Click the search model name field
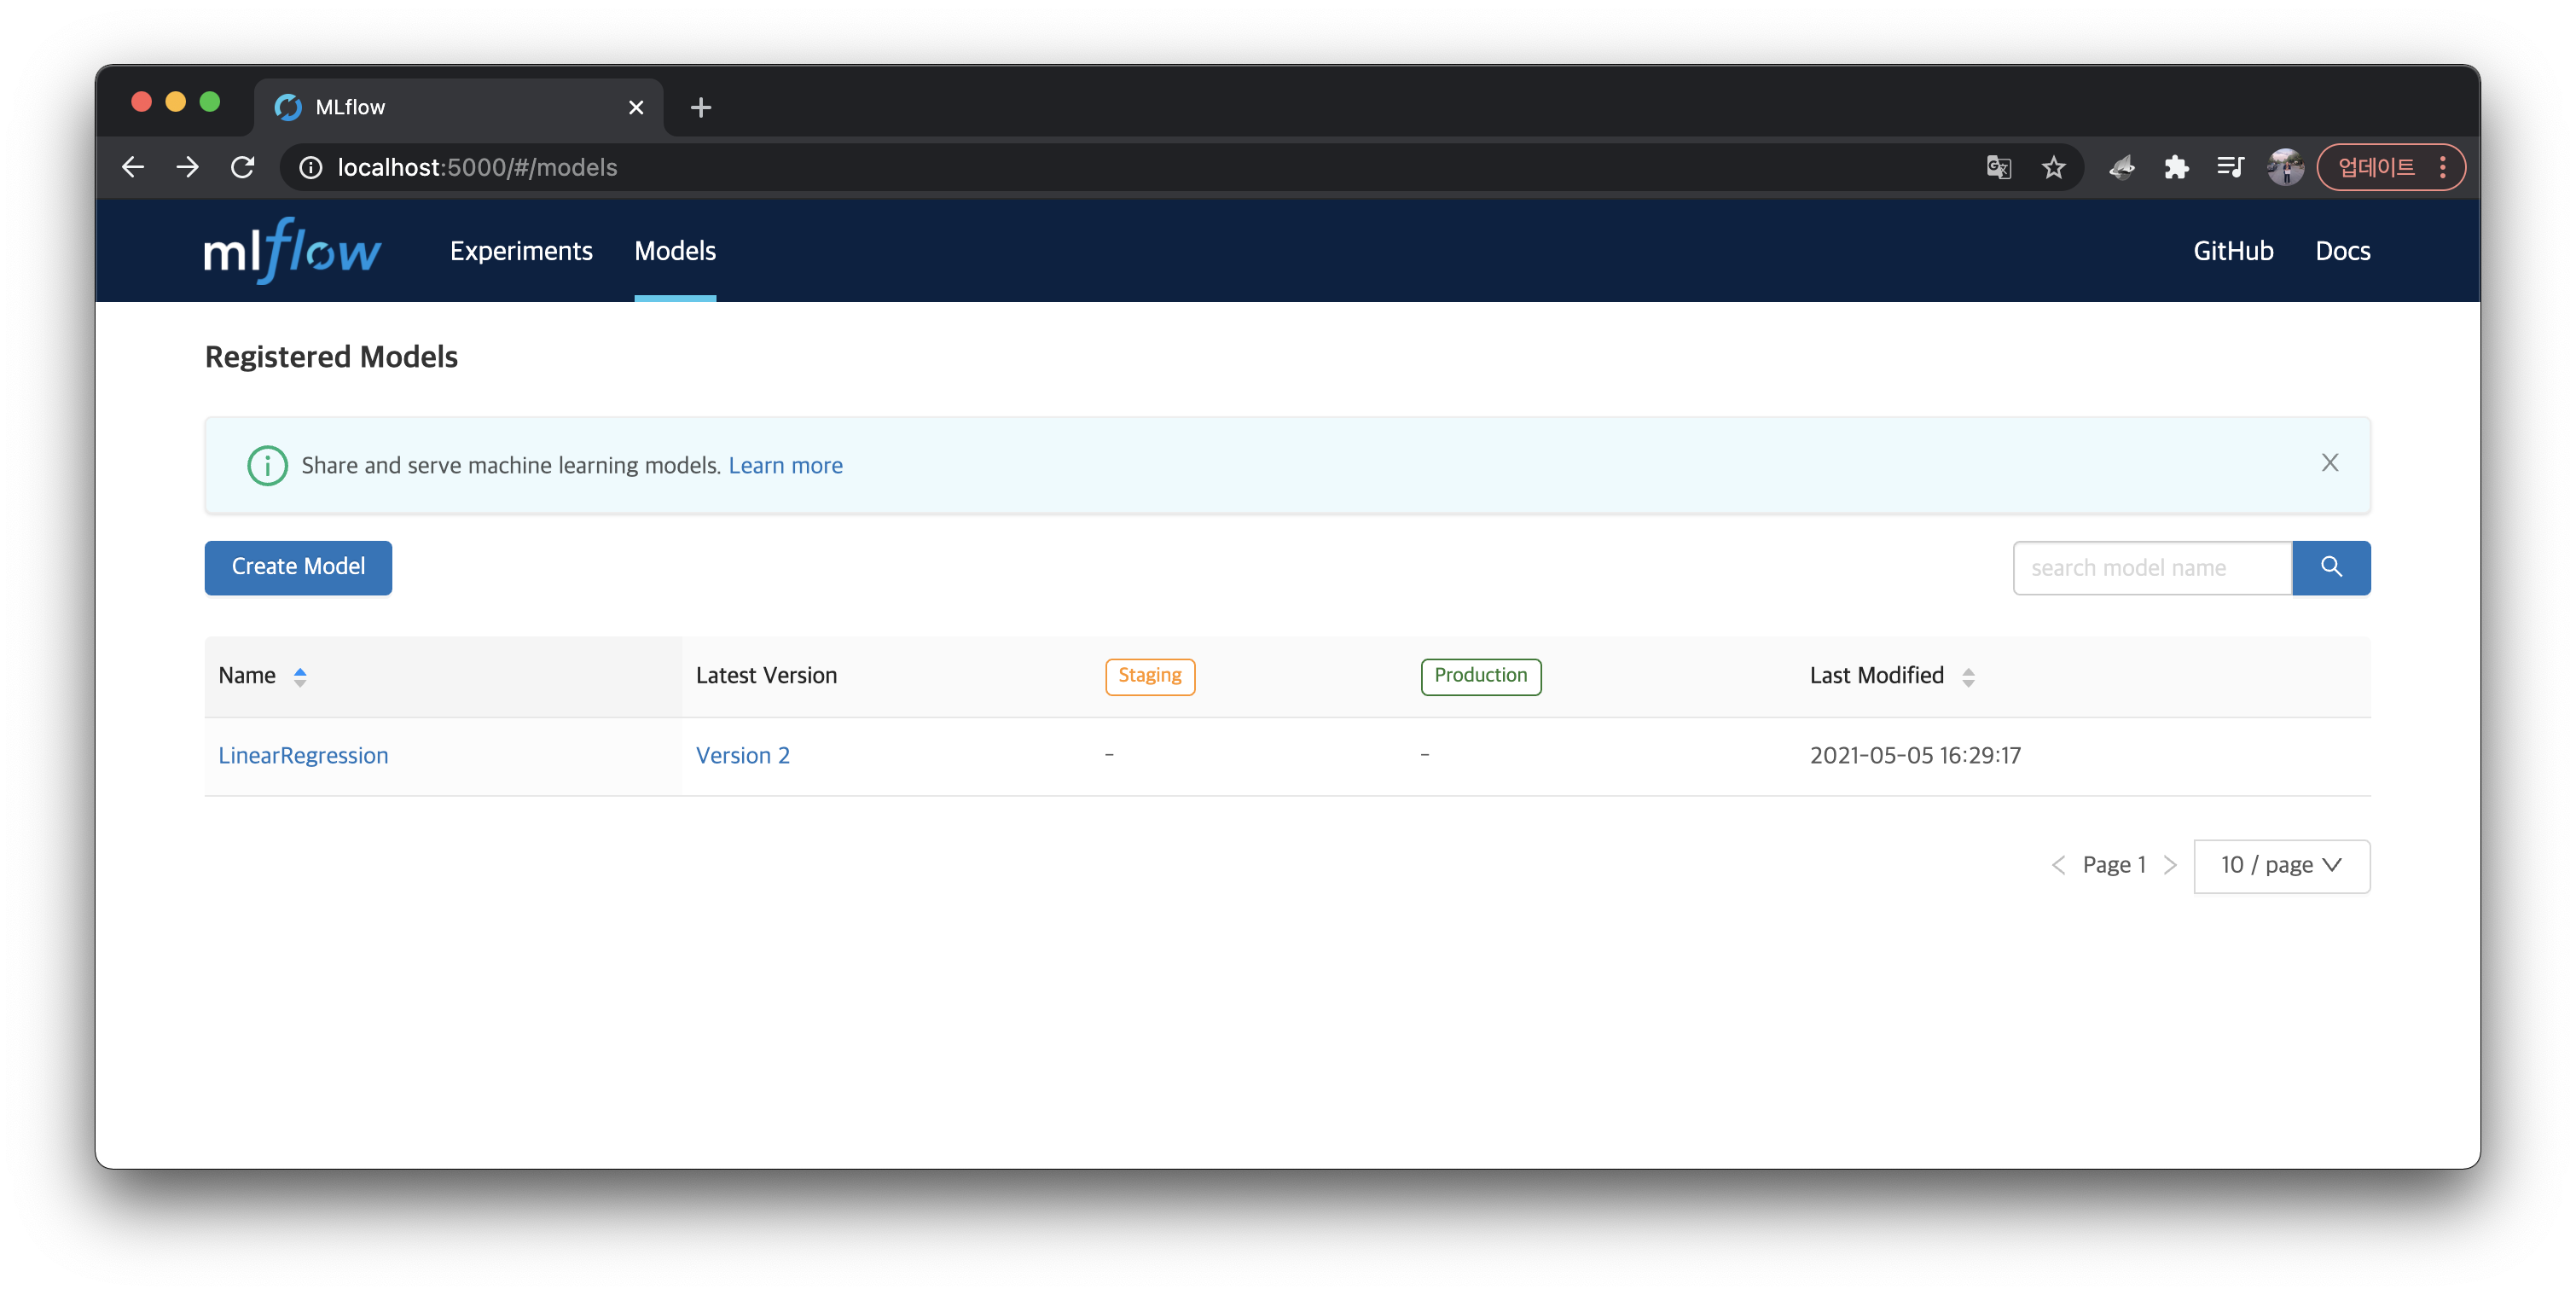This screenshot has height=1295, width=2576. [2151, 567]
